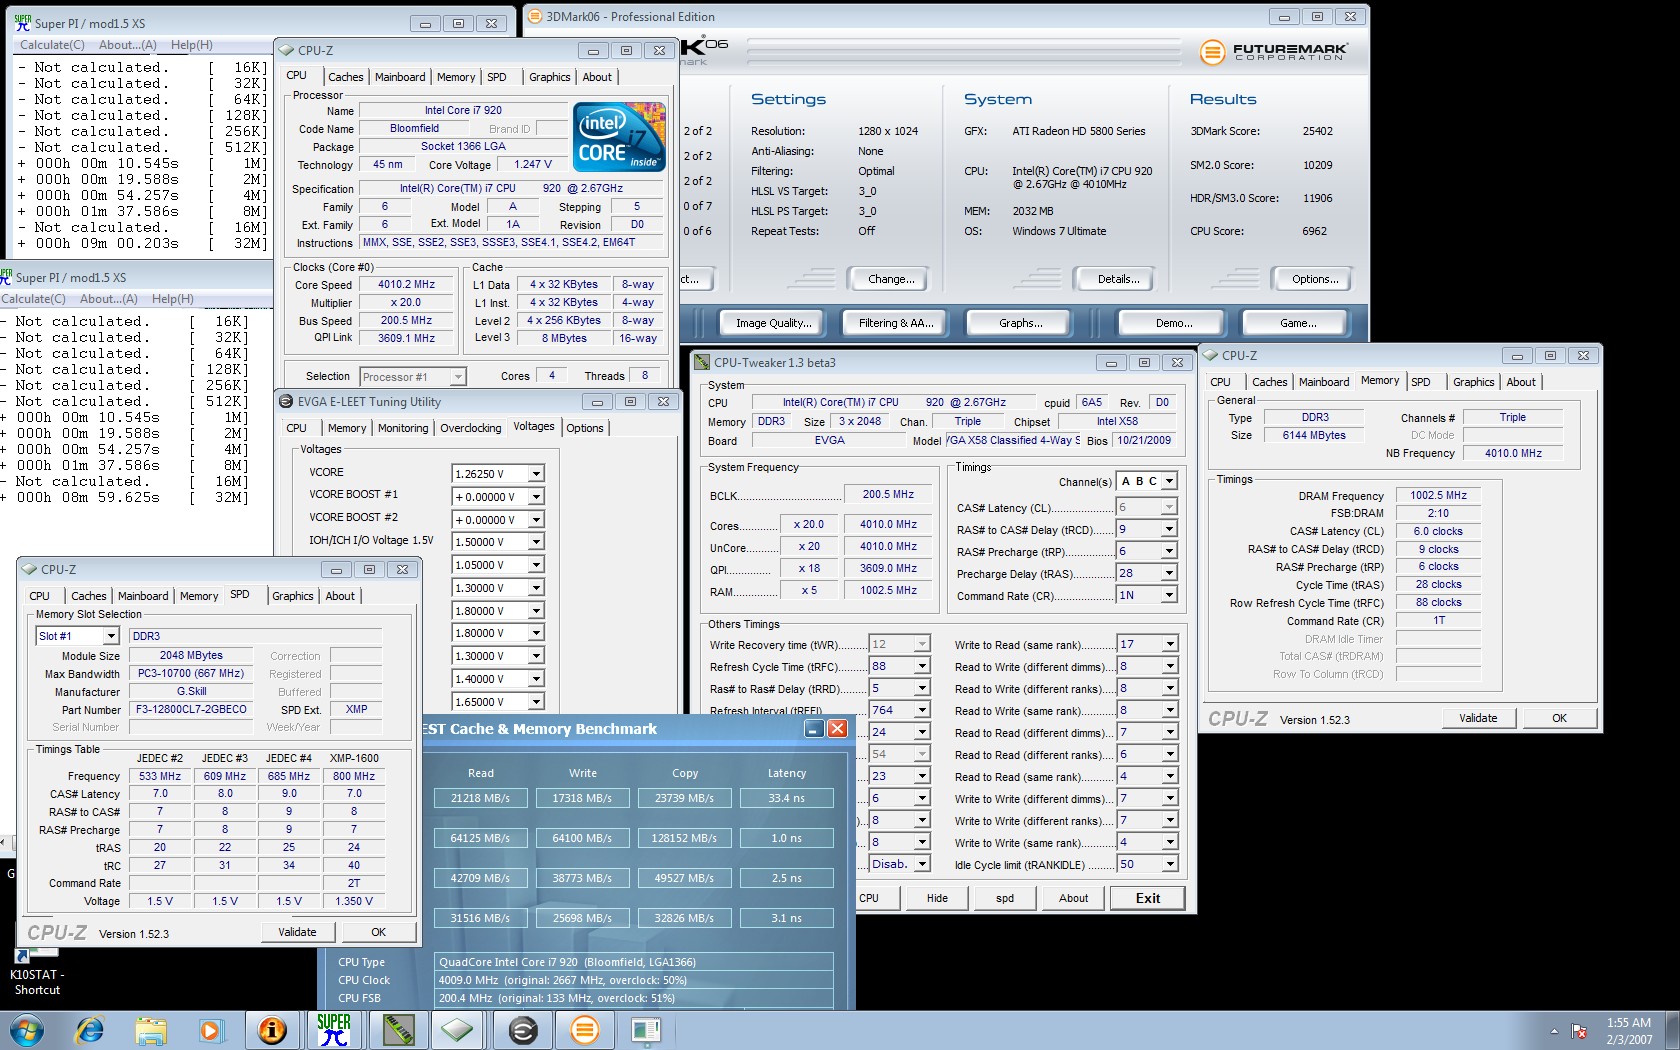Open Command Rate (CR) dropdown in CPU-Tweaker
The height and width of the screenshot is (1050, 1680).
(1169, 595)
